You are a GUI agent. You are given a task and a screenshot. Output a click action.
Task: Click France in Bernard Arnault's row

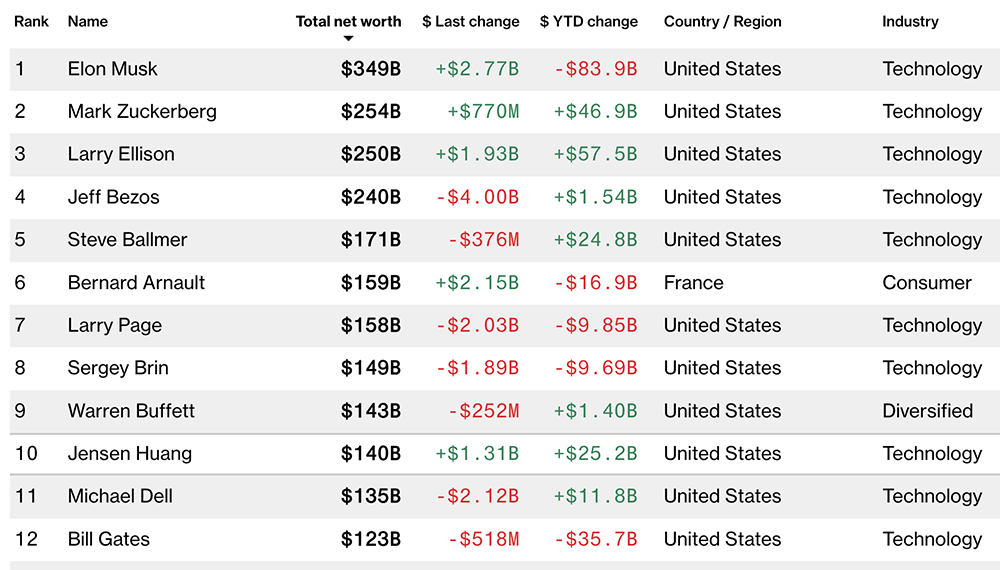pyautogui.click(x=693, y=283)
